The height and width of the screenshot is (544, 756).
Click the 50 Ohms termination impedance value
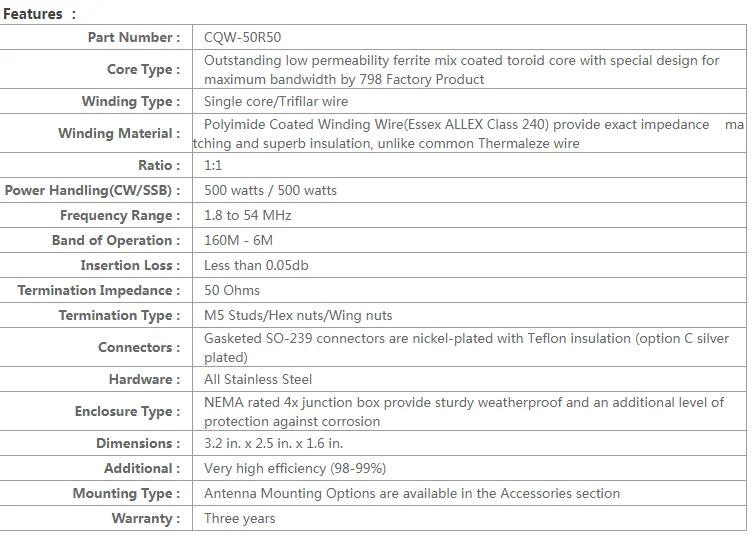(x=231, y=290)
